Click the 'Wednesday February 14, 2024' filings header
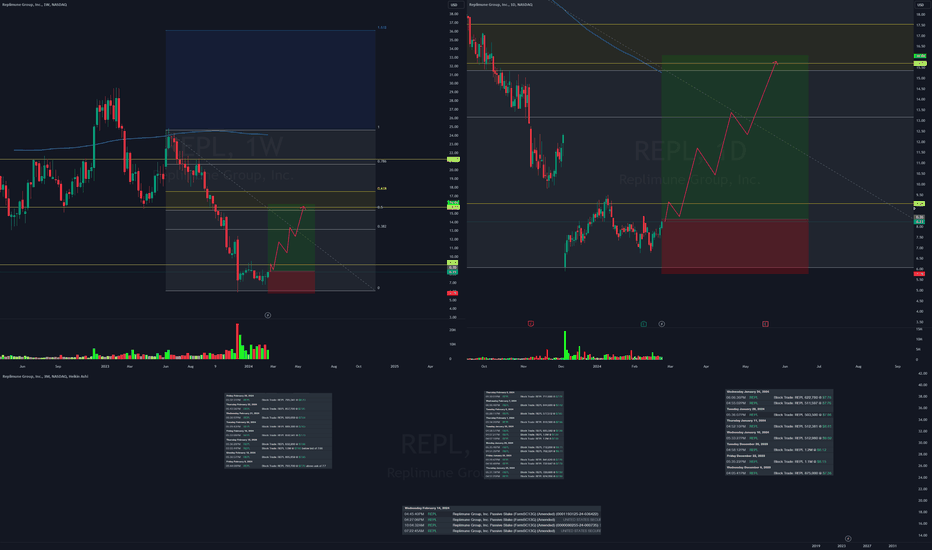932x550 pixels. coord(427,508)
